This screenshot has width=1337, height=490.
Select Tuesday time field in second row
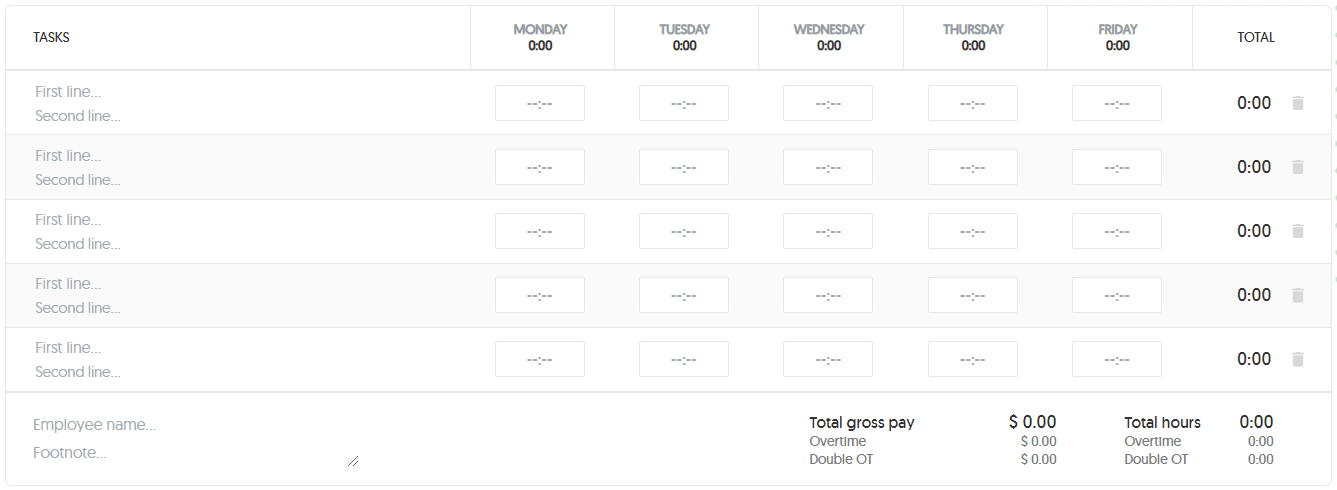(684, 167)
